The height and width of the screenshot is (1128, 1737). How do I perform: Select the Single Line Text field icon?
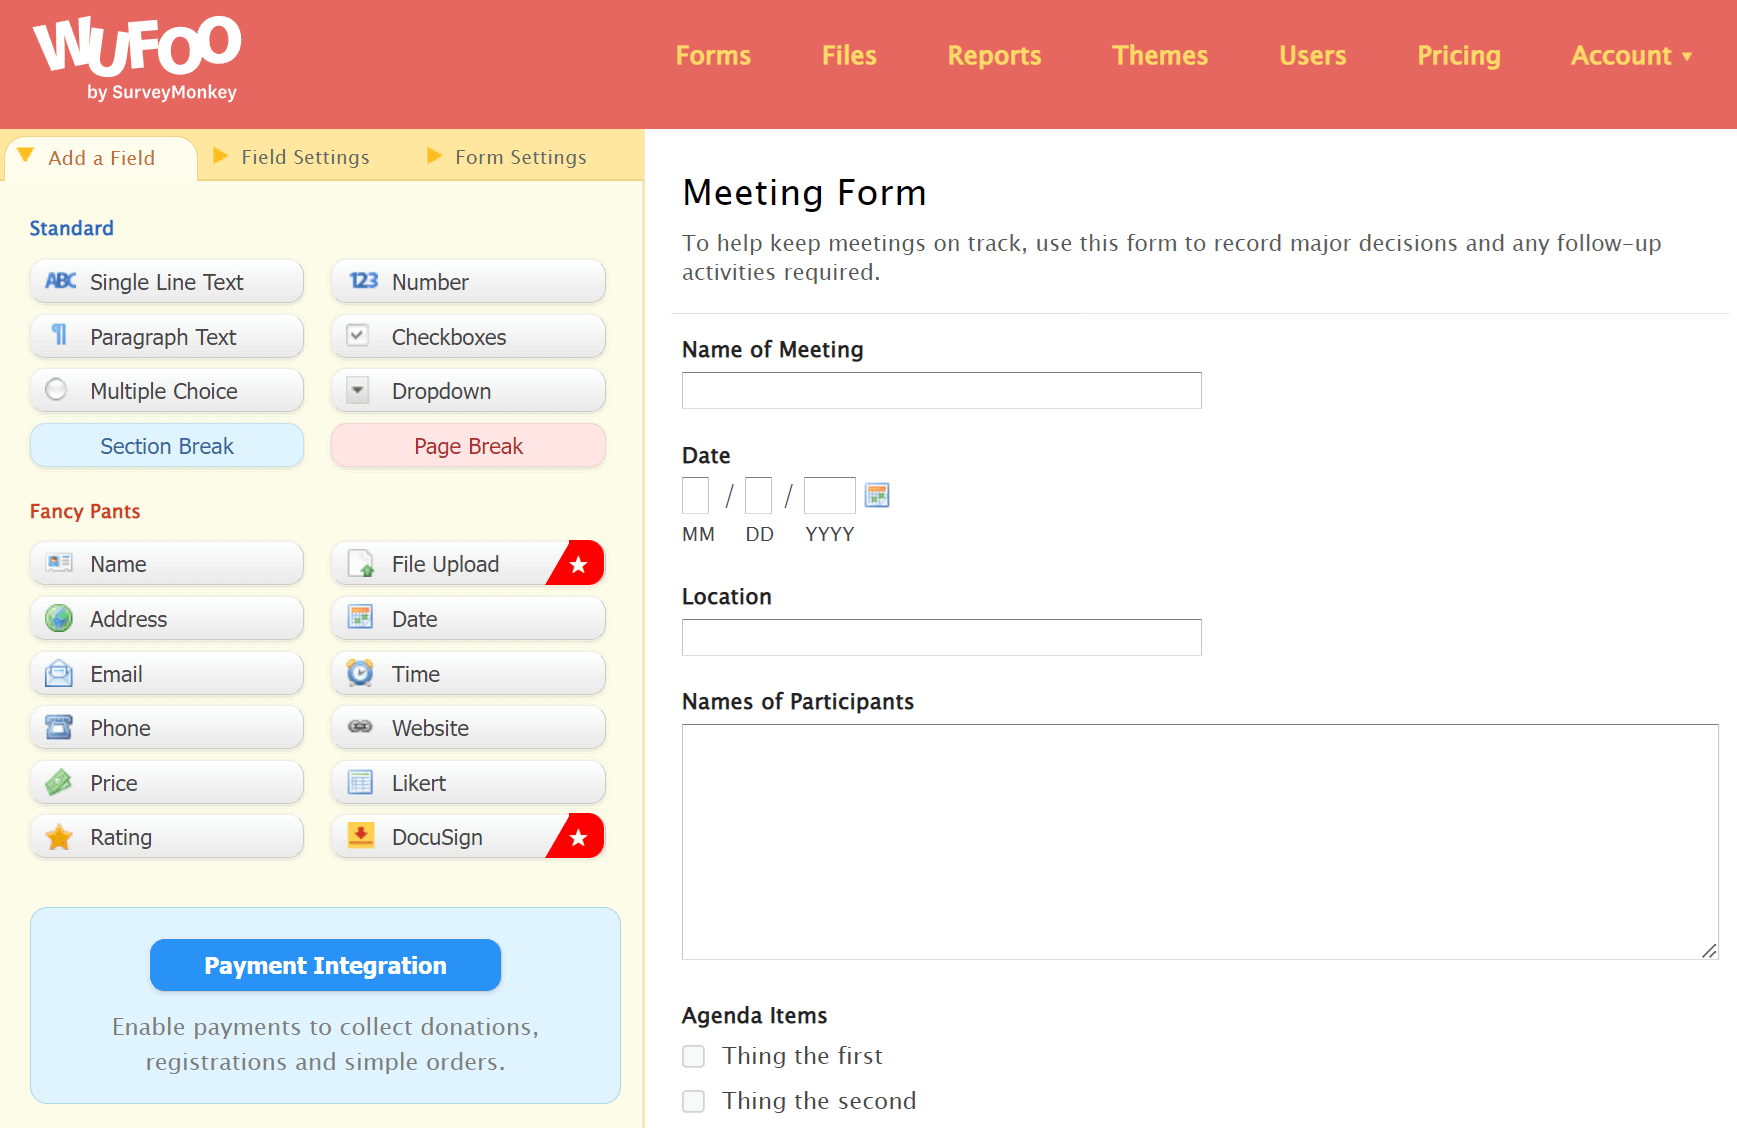[60, 281]
